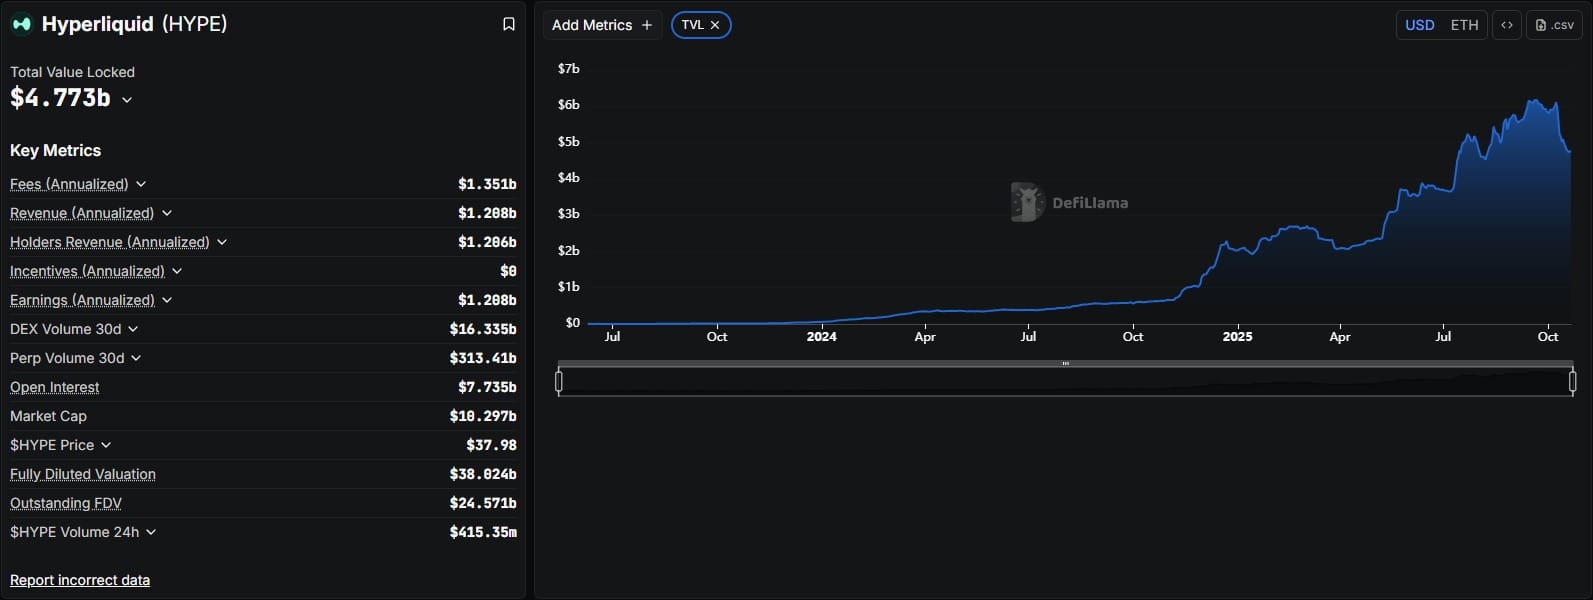The height and width of the screenshot is (600, 1593).
Task: Open the embed code icon button
Action: 1507,25
